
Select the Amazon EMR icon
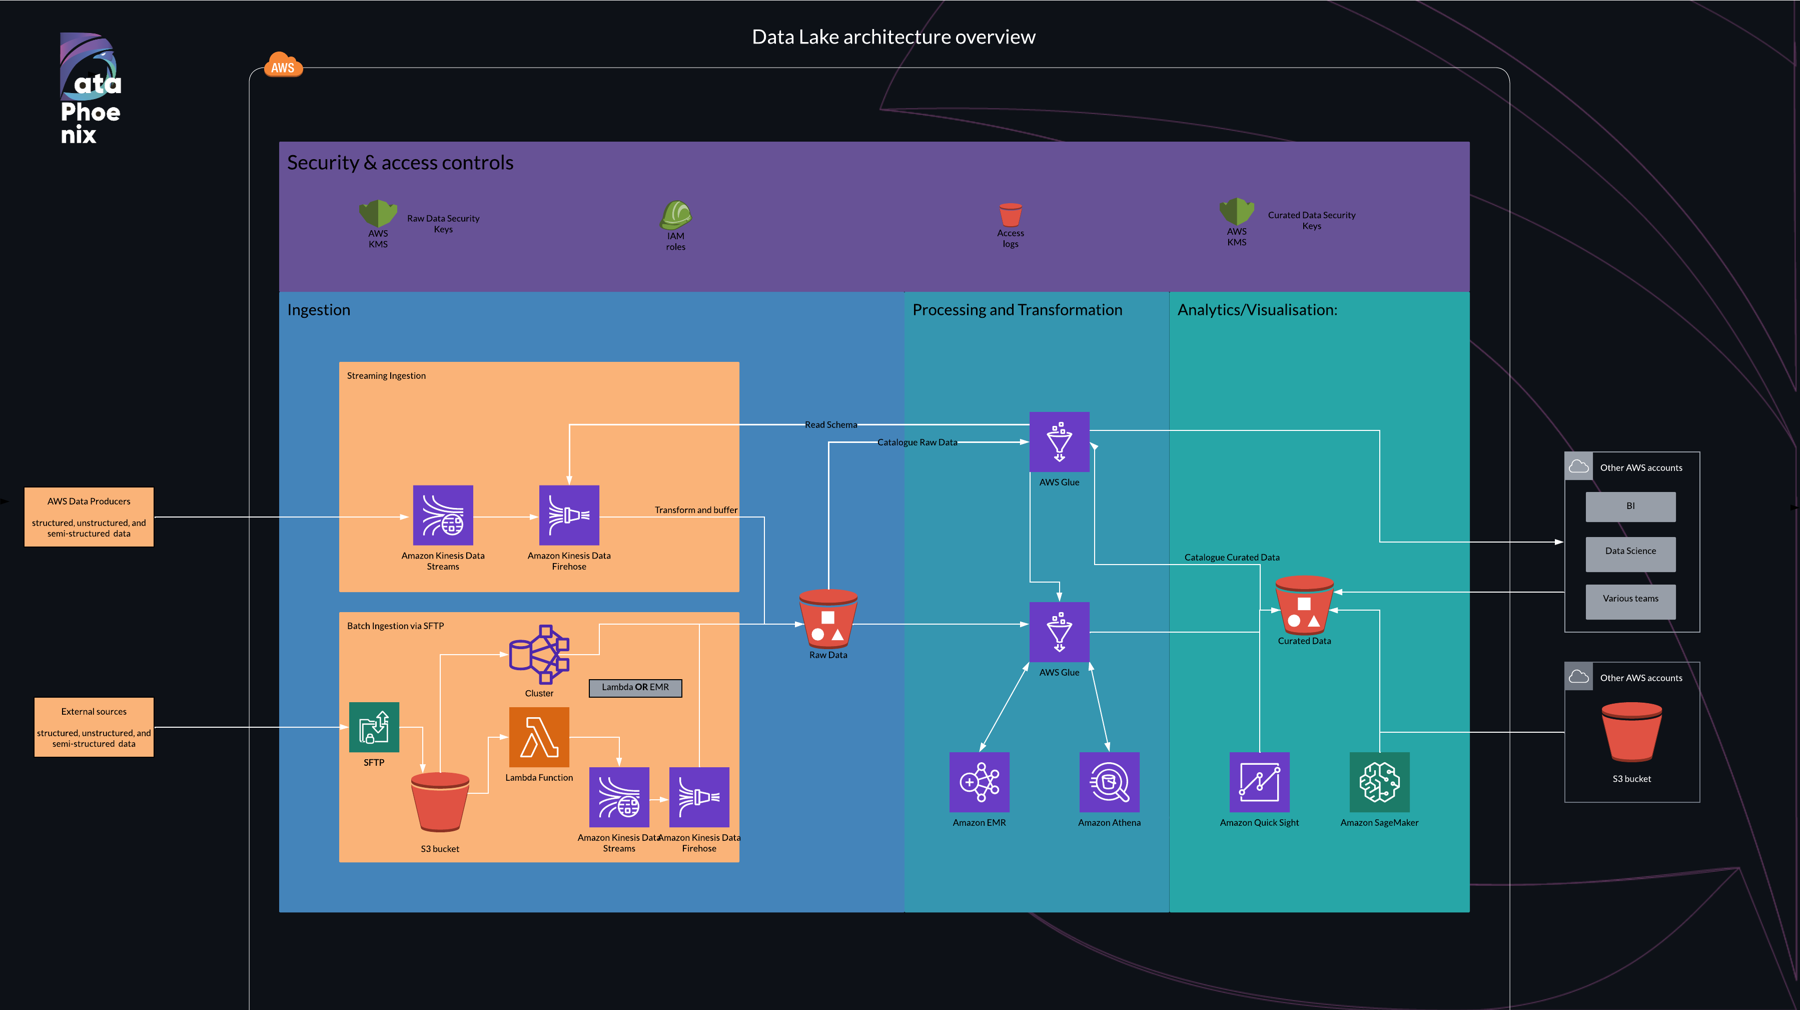(979, 782)
